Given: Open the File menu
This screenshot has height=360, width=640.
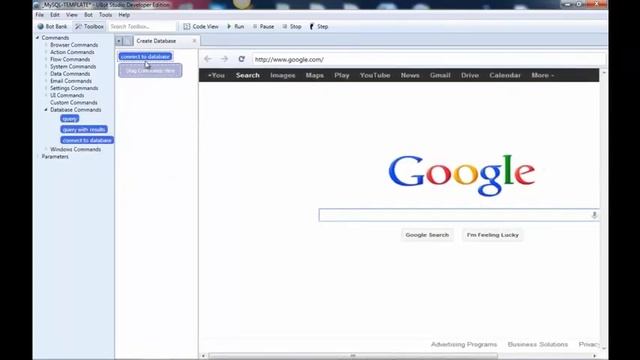Looking at the screenshot, I should coord(40,15).
